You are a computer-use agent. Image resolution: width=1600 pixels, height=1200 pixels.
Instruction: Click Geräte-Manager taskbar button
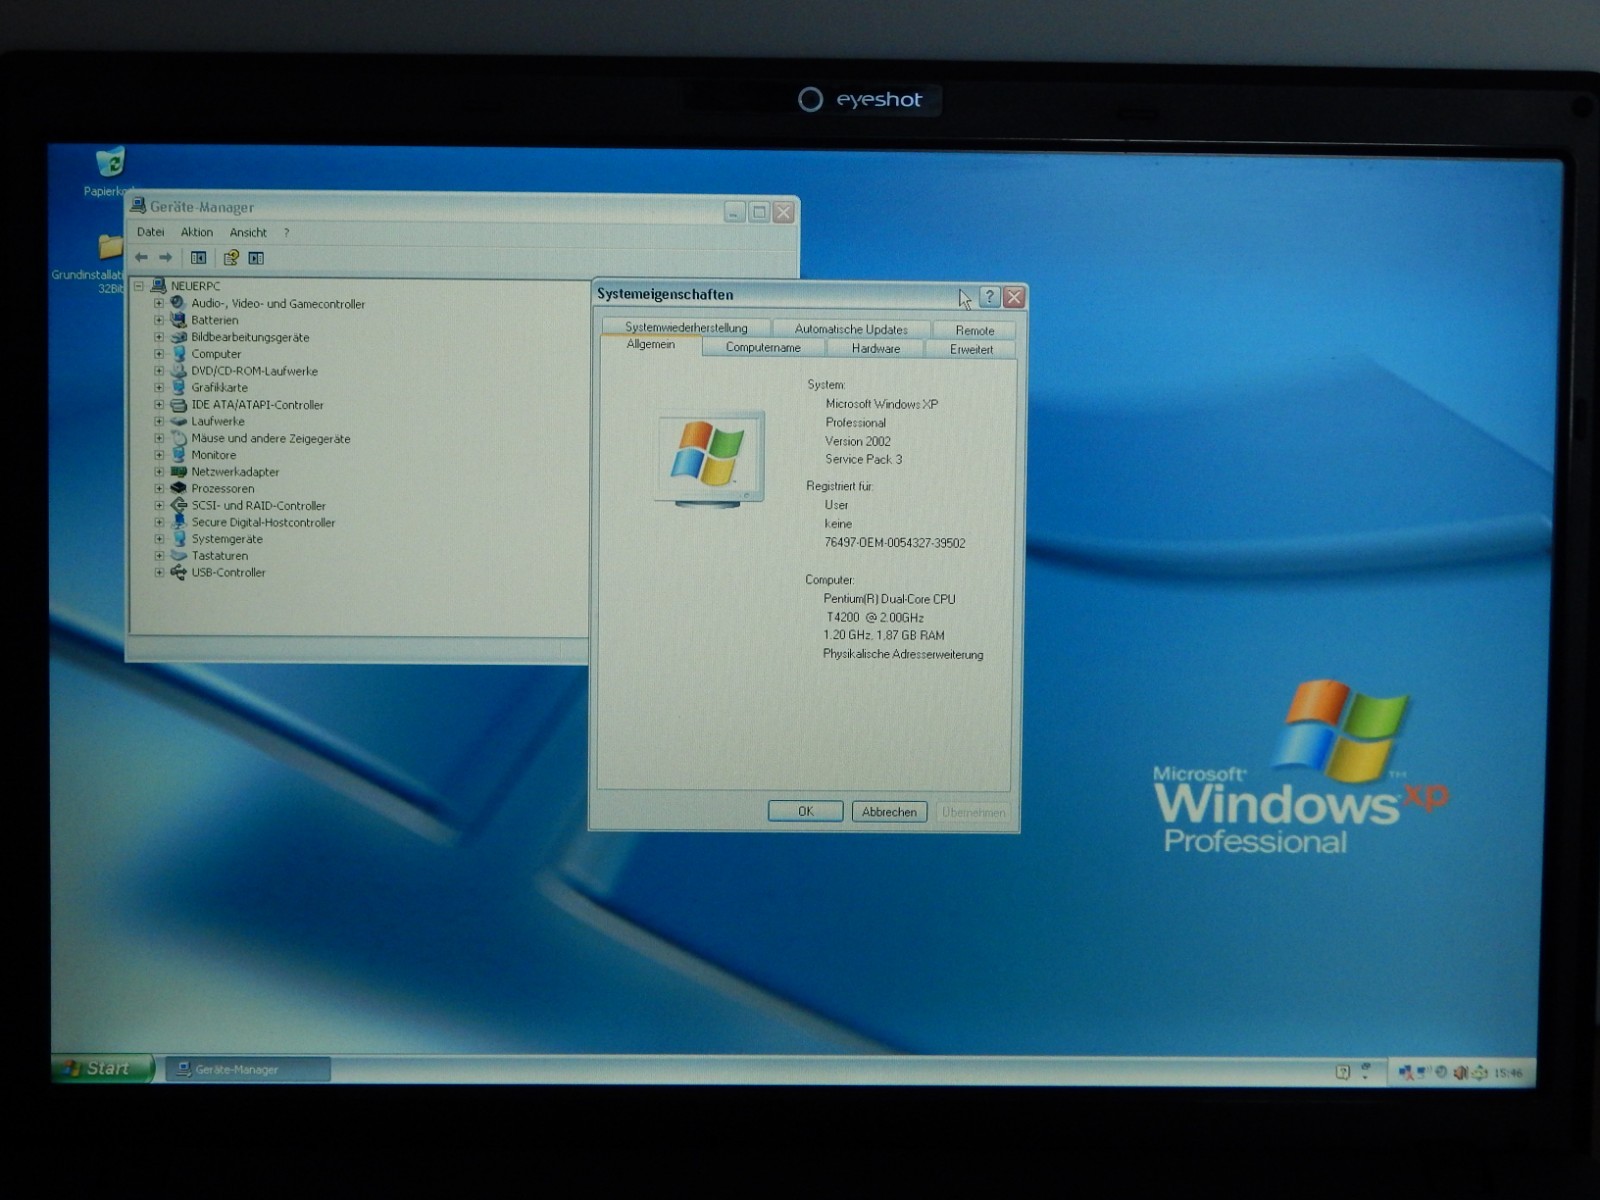click(x=247, y=1069)
